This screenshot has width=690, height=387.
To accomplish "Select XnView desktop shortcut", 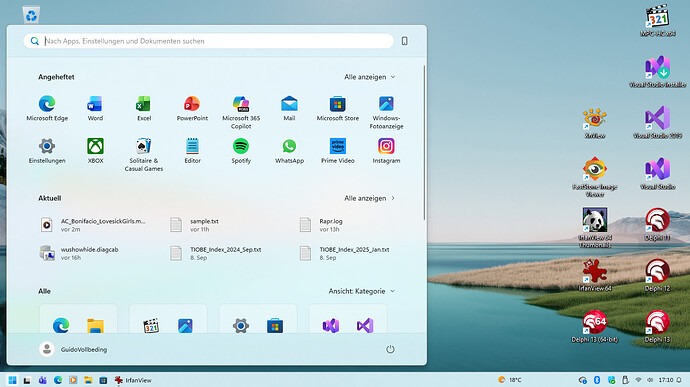I will pyautogui.click(x=595, y=123).
